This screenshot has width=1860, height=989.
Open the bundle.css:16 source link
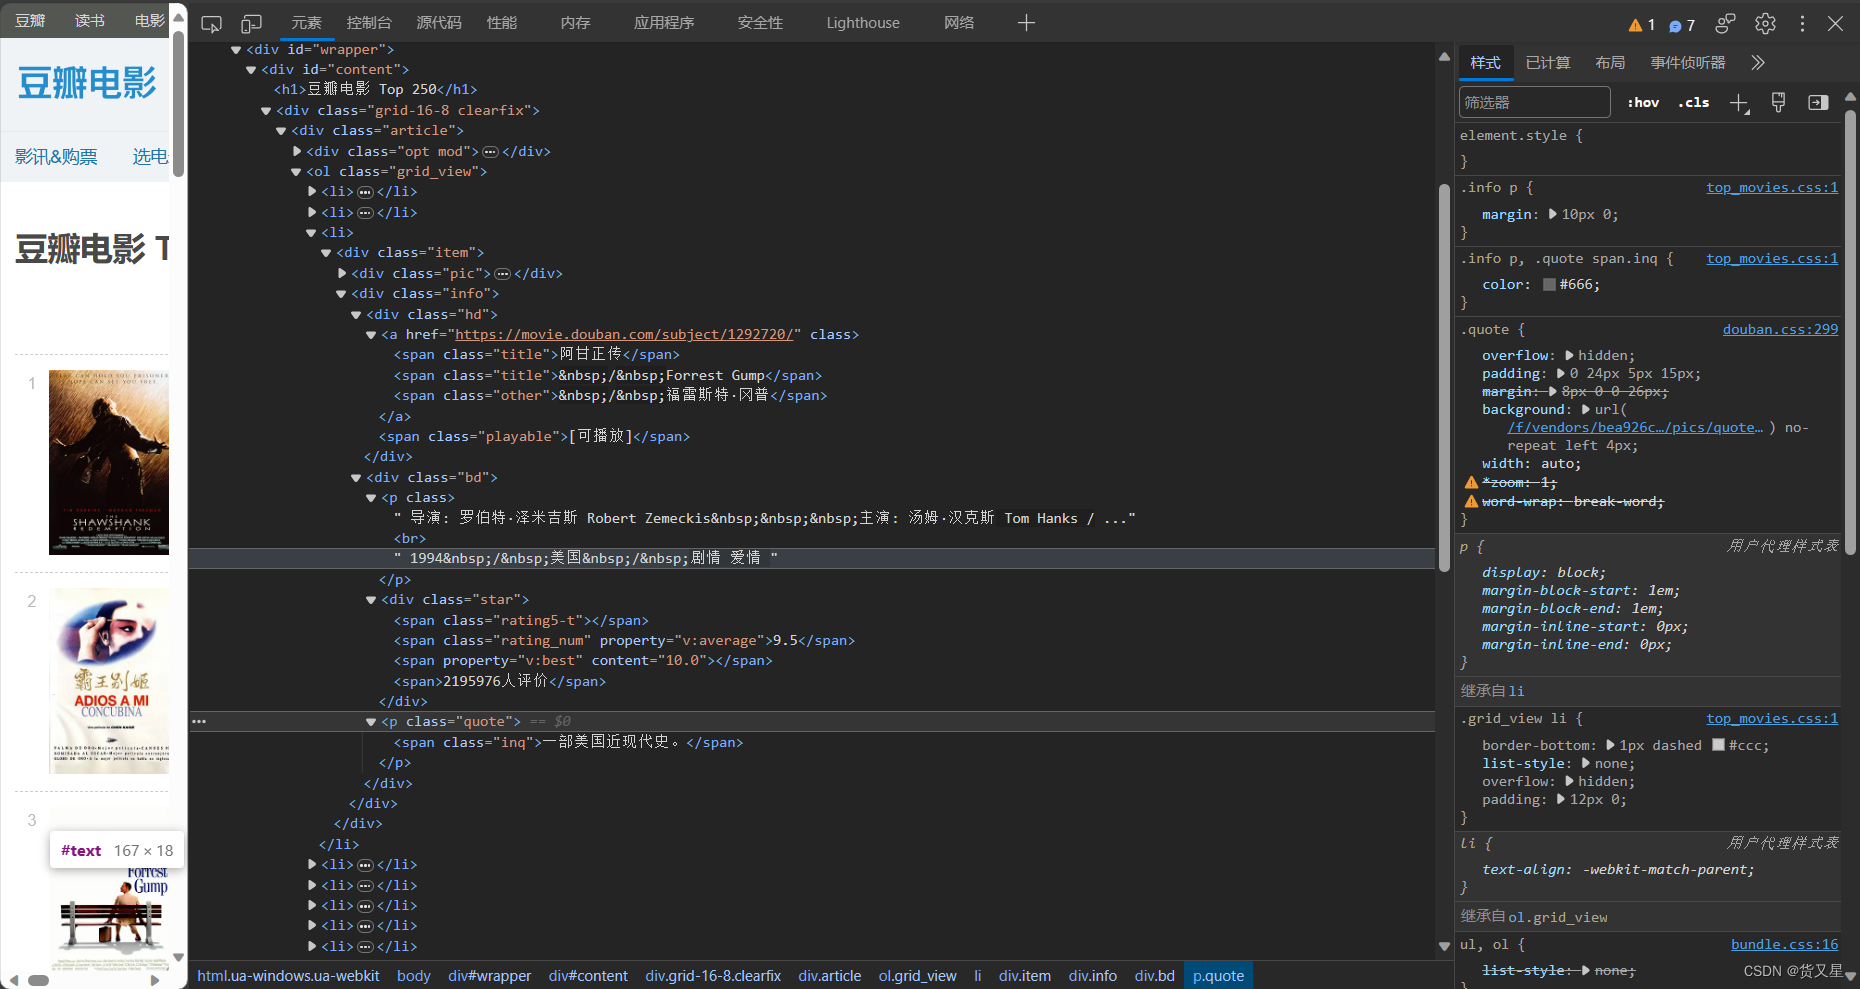[x=1785, y=944]
